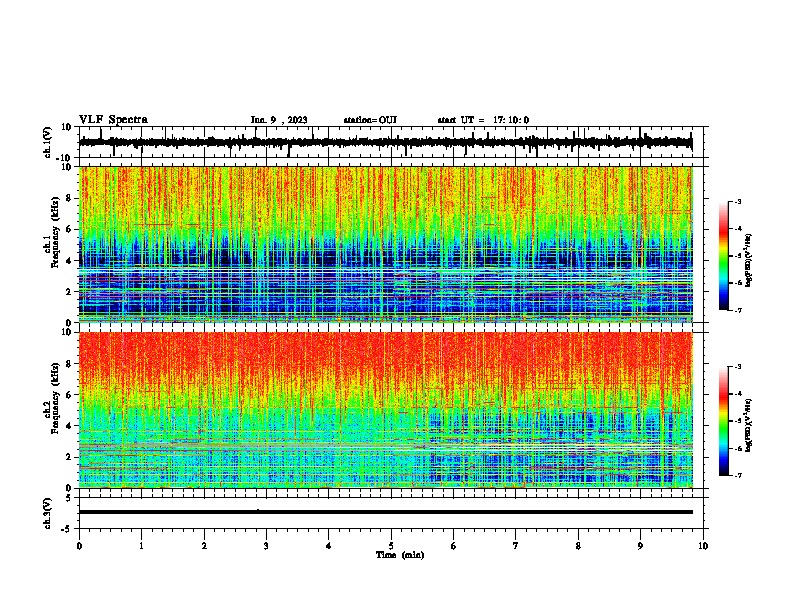Click the ch.2 spectrogram color scale bar
The width and height of the screenshot is (792, 612).
724,421
